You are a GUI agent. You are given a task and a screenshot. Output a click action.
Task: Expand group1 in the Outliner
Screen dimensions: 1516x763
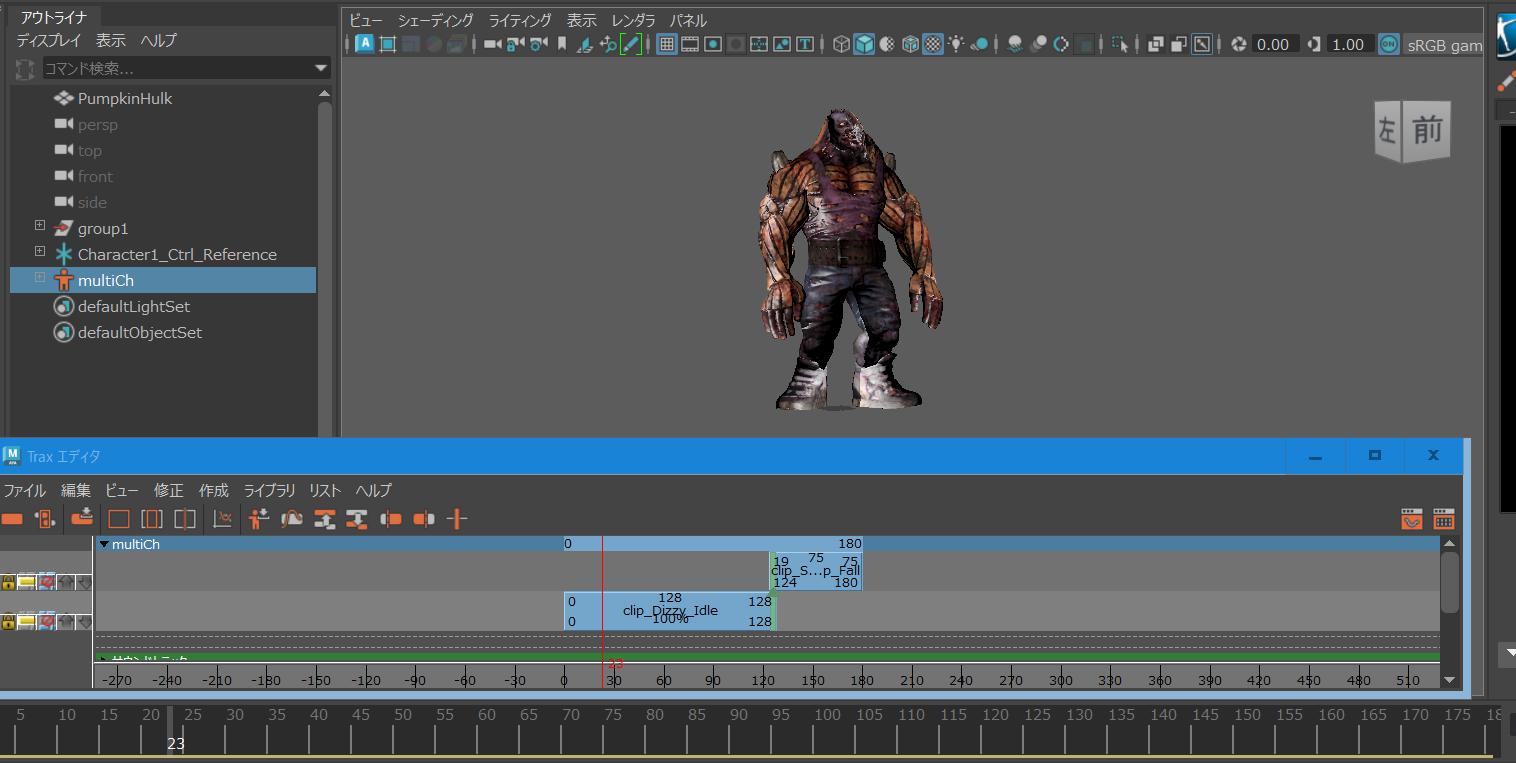pos(40,226)
